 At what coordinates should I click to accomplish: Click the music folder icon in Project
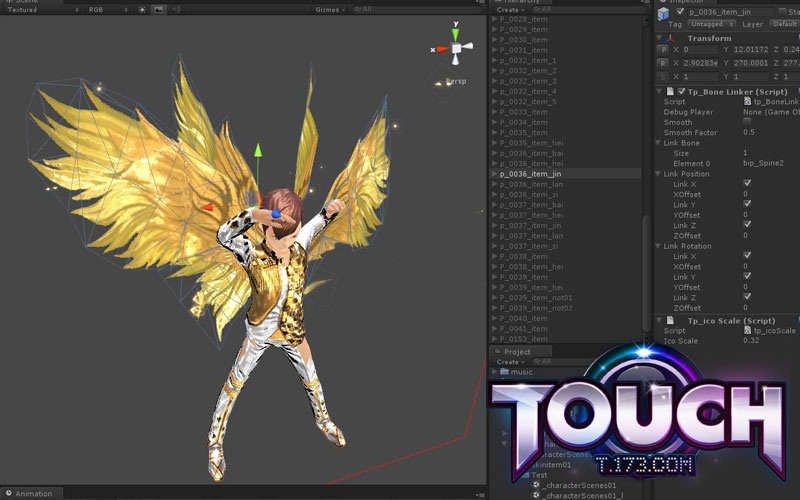coord(505,371)
